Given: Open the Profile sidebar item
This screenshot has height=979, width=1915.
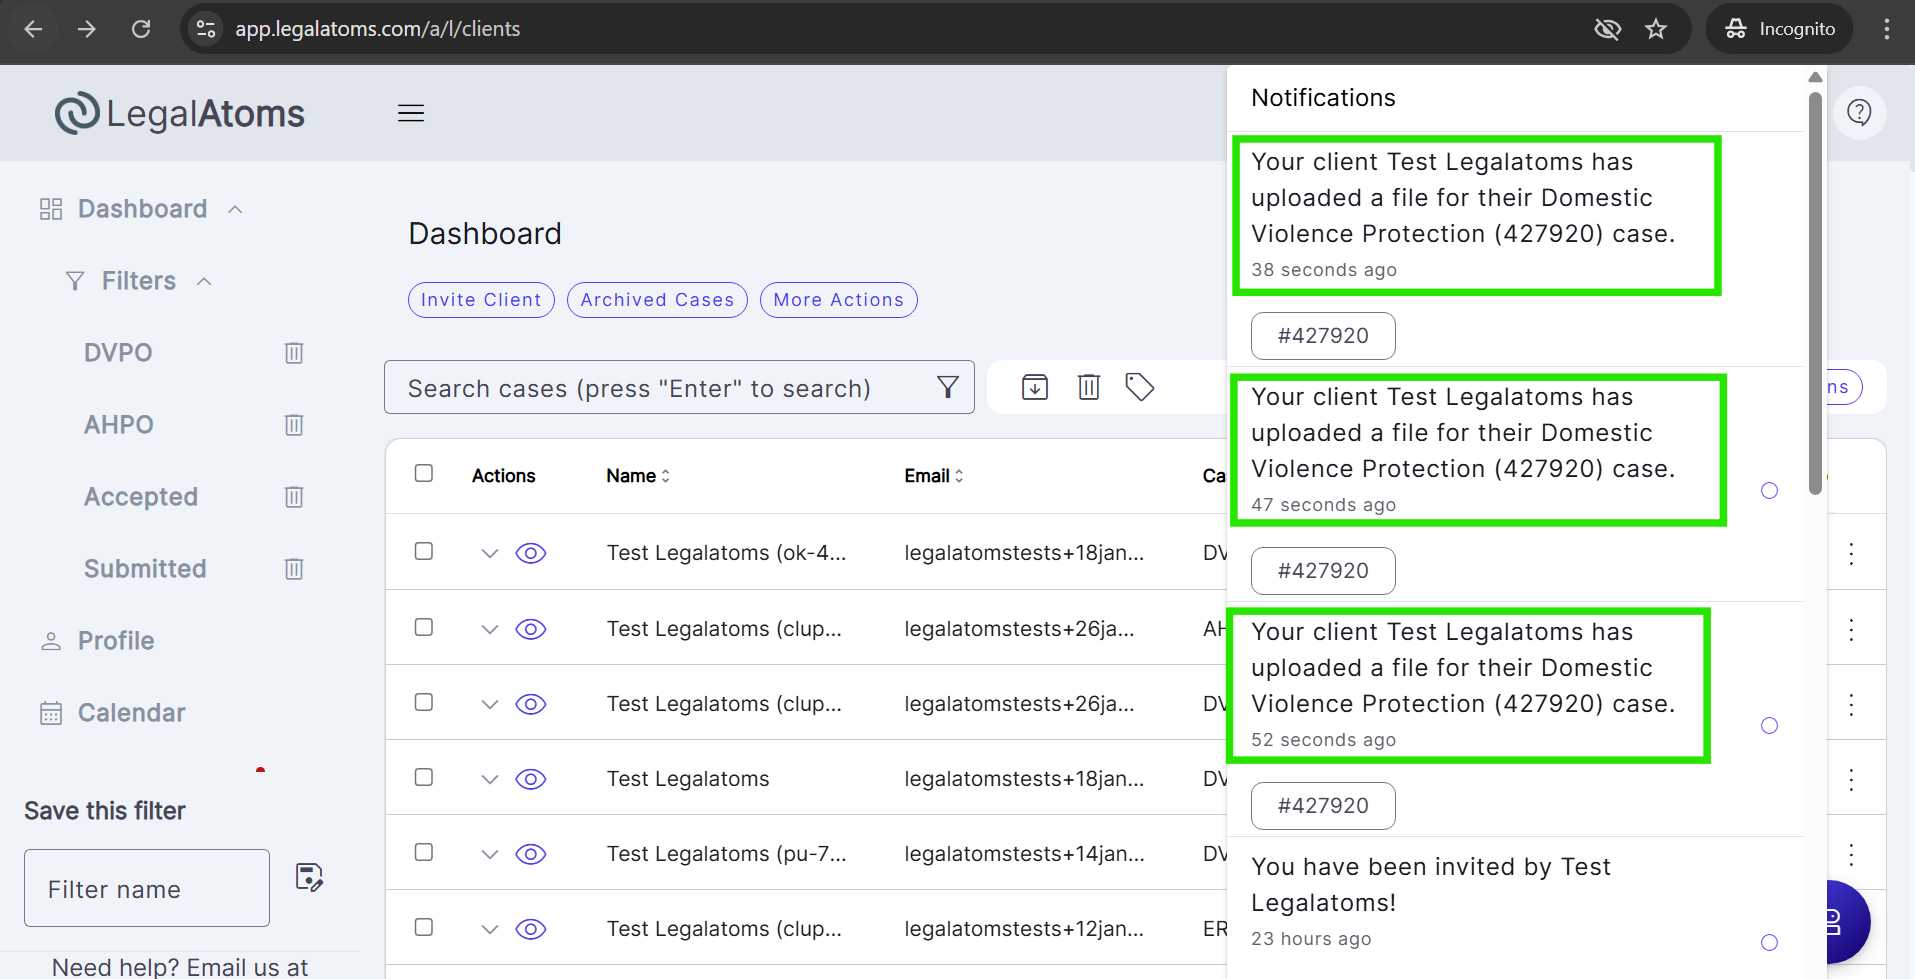Looking at the screenshot, I should click(116, 641).
